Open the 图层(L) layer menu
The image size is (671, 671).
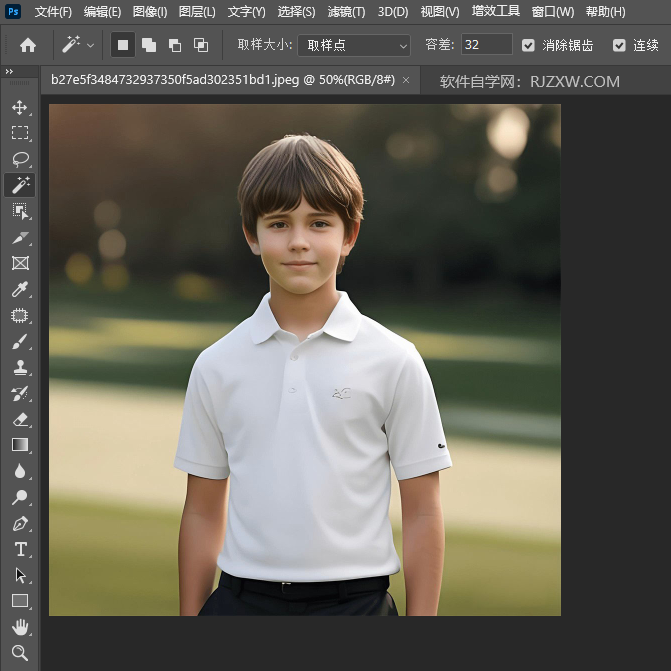coord(199,12)
